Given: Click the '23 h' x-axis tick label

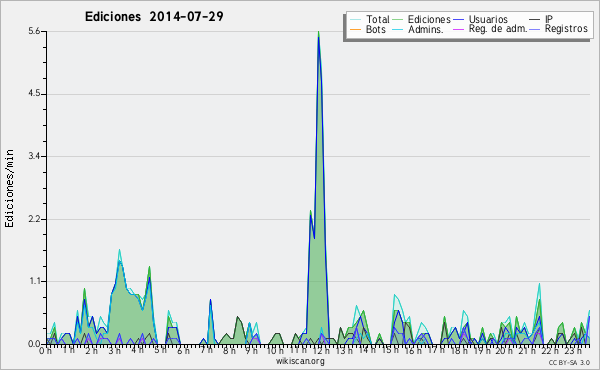Looking at the screenshot, I should (573, 351).
